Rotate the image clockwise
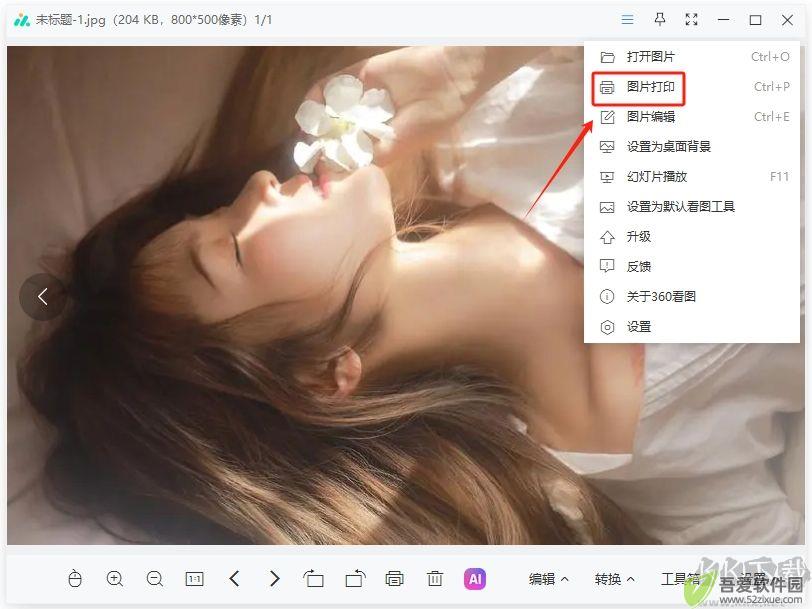Screen dimensions: 812x609 (355, 578)
